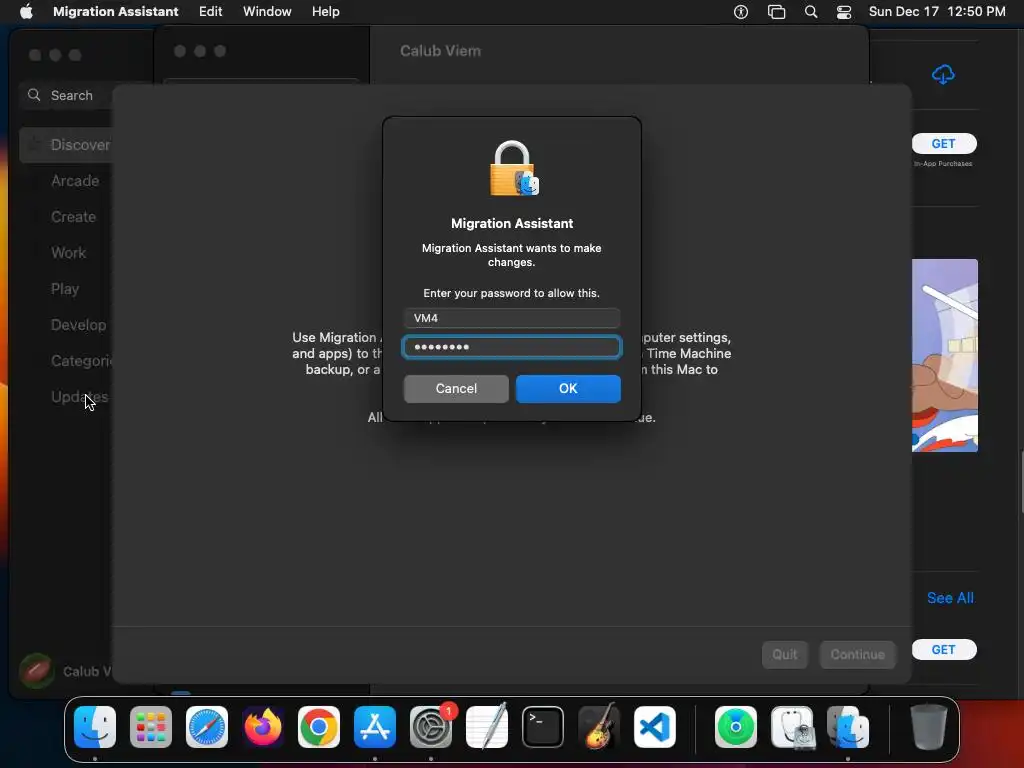Open Disk Utility from the Dock
This screenshot has width=1024, height=768.
pos(792,727)
